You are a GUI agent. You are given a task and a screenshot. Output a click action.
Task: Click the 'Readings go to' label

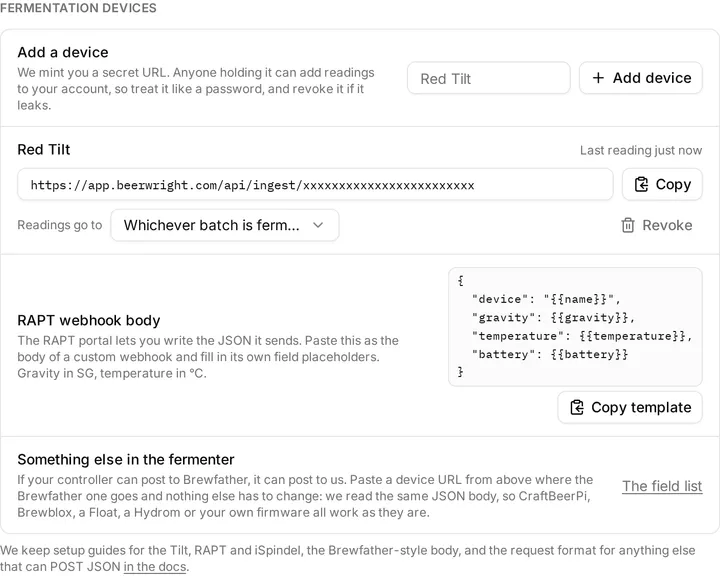click(60, 225)
